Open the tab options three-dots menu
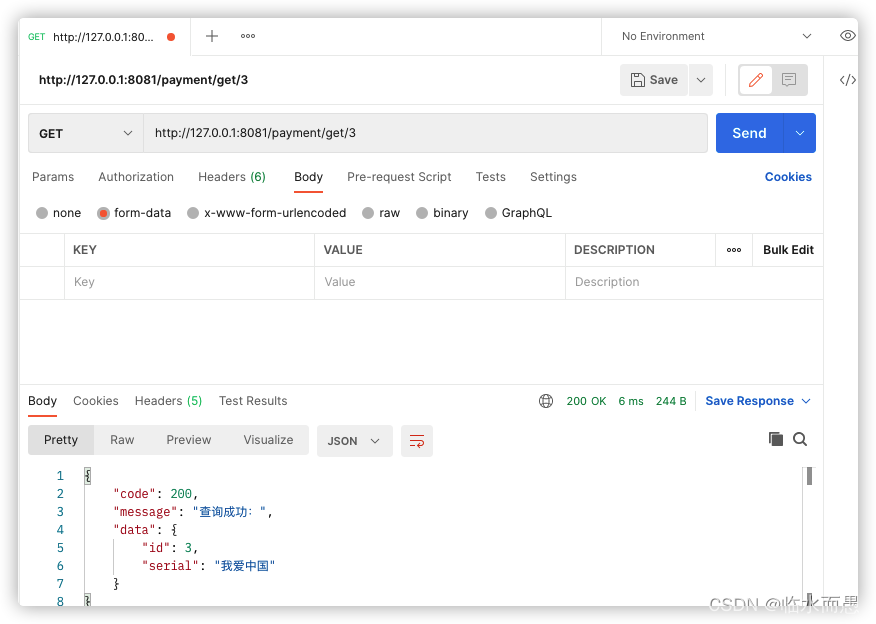 coord(247,36)
